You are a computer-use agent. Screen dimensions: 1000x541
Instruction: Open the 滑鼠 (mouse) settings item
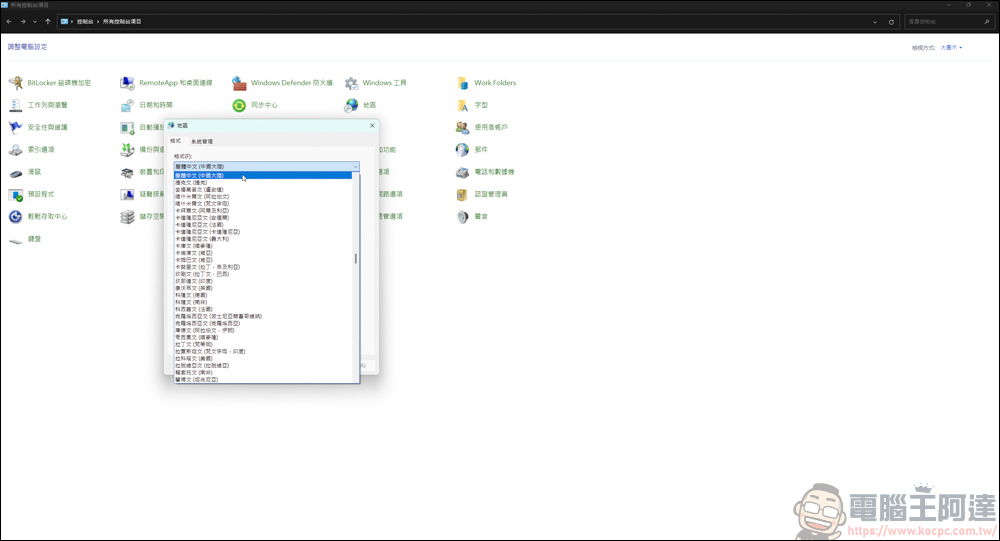click(26, 172)
